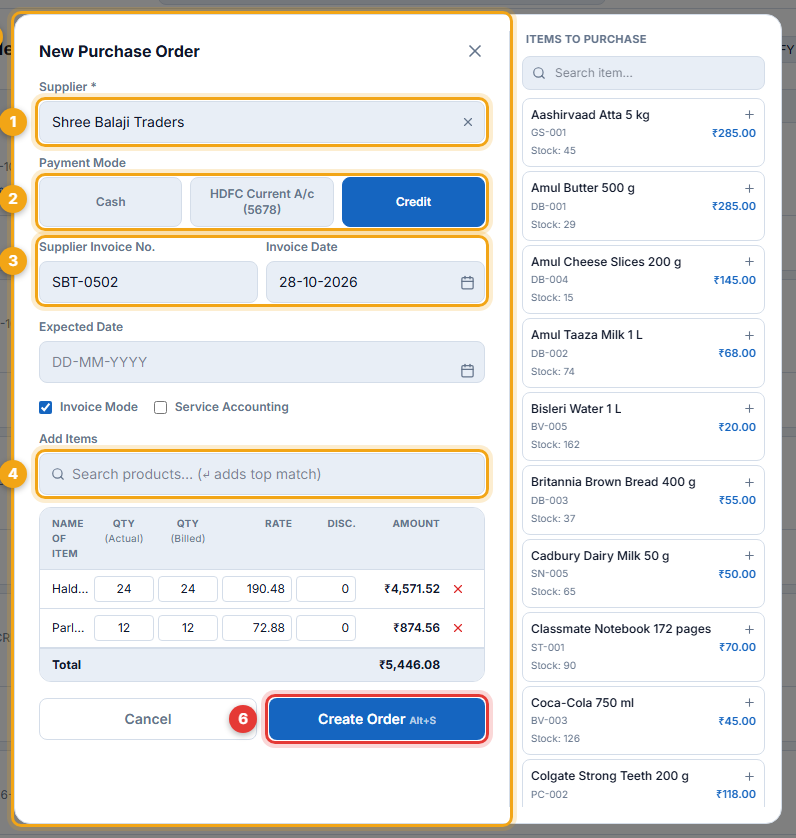Screen dimensions: 796x838
Task: Add Amul Cheese Slices 200 g with plus
Action: point(749,262)
